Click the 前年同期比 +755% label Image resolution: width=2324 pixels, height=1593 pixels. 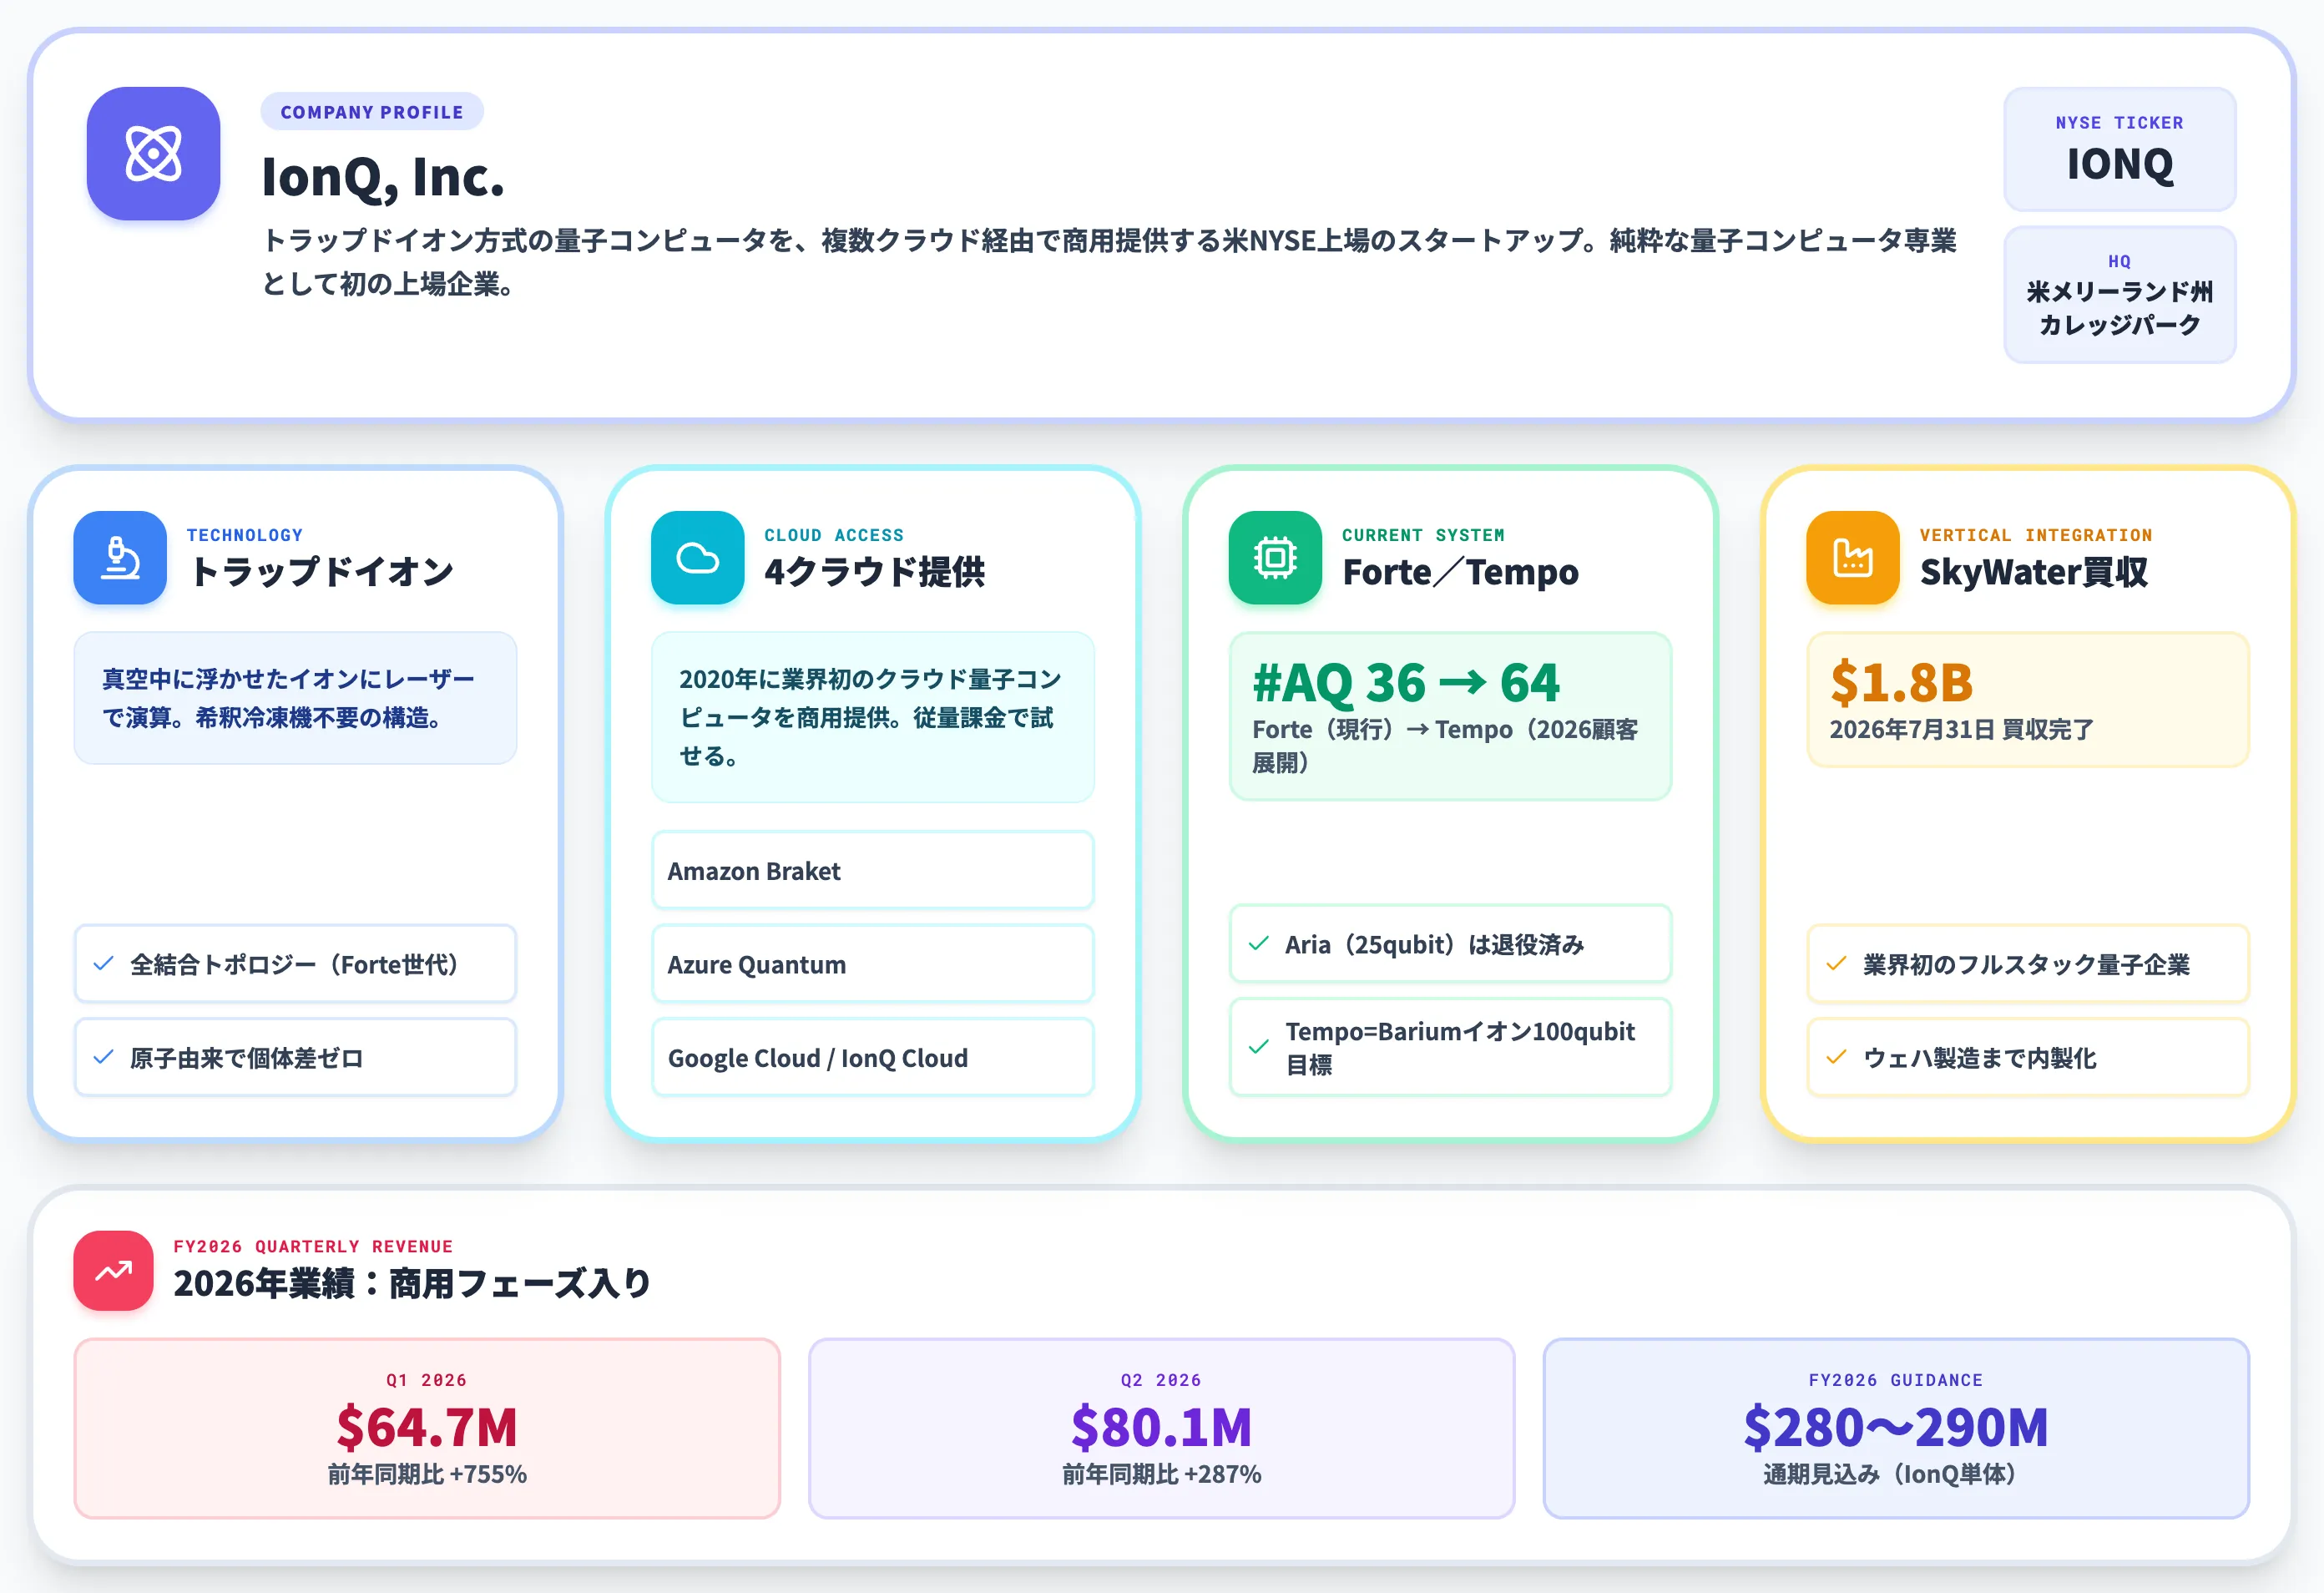tap(427, 1474)
